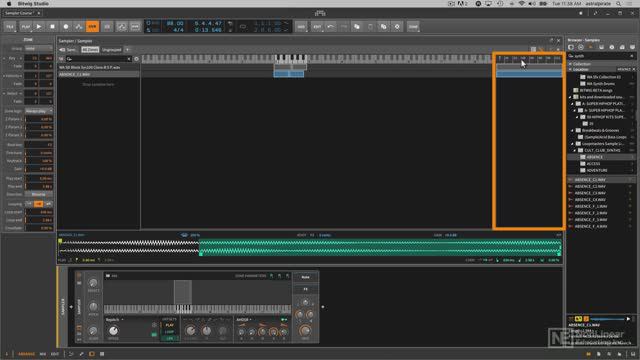
Task: Open zone list settings gear icon
Action: point(136,59)
